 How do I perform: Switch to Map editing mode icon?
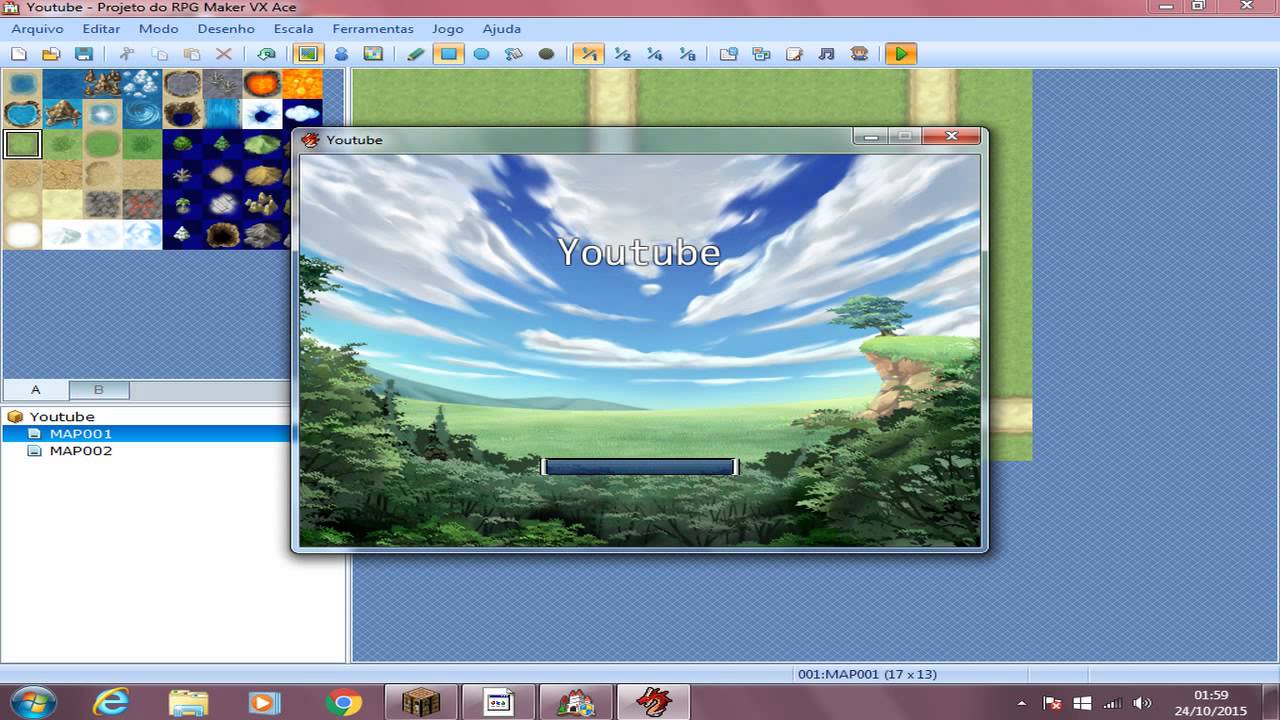(308, 54)
